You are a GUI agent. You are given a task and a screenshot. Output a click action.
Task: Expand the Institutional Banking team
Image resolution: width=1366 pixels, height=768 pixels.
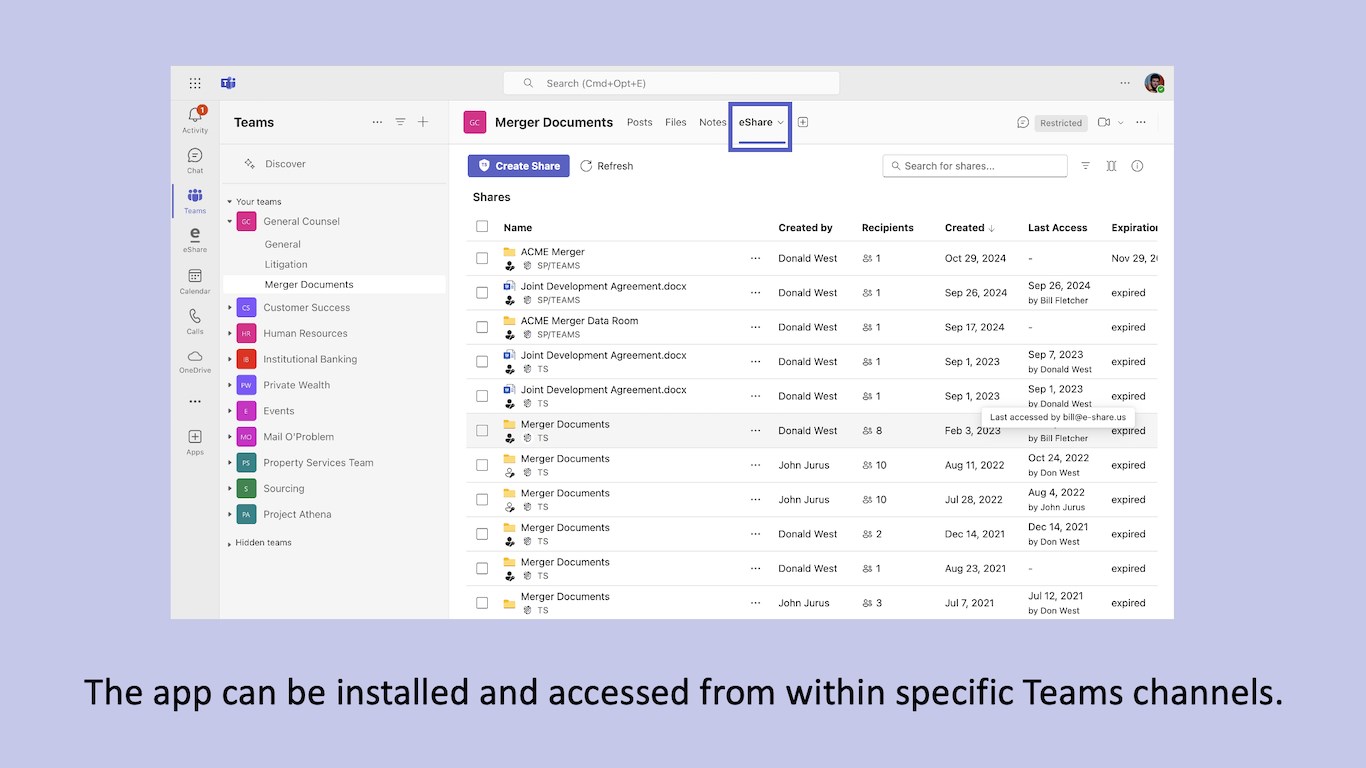coord(229,359)
